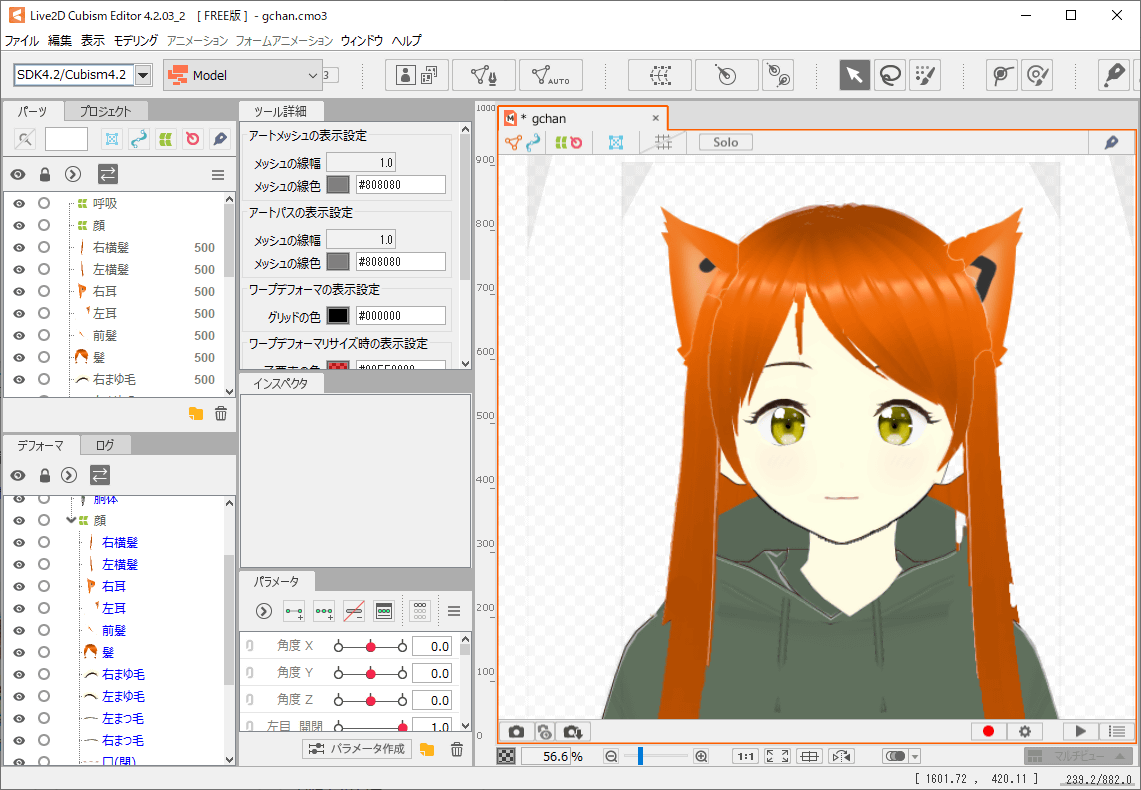This screenshot has height=790, width=1141.
Task: Click the play button below canvas
Action: coord(1080,732)
